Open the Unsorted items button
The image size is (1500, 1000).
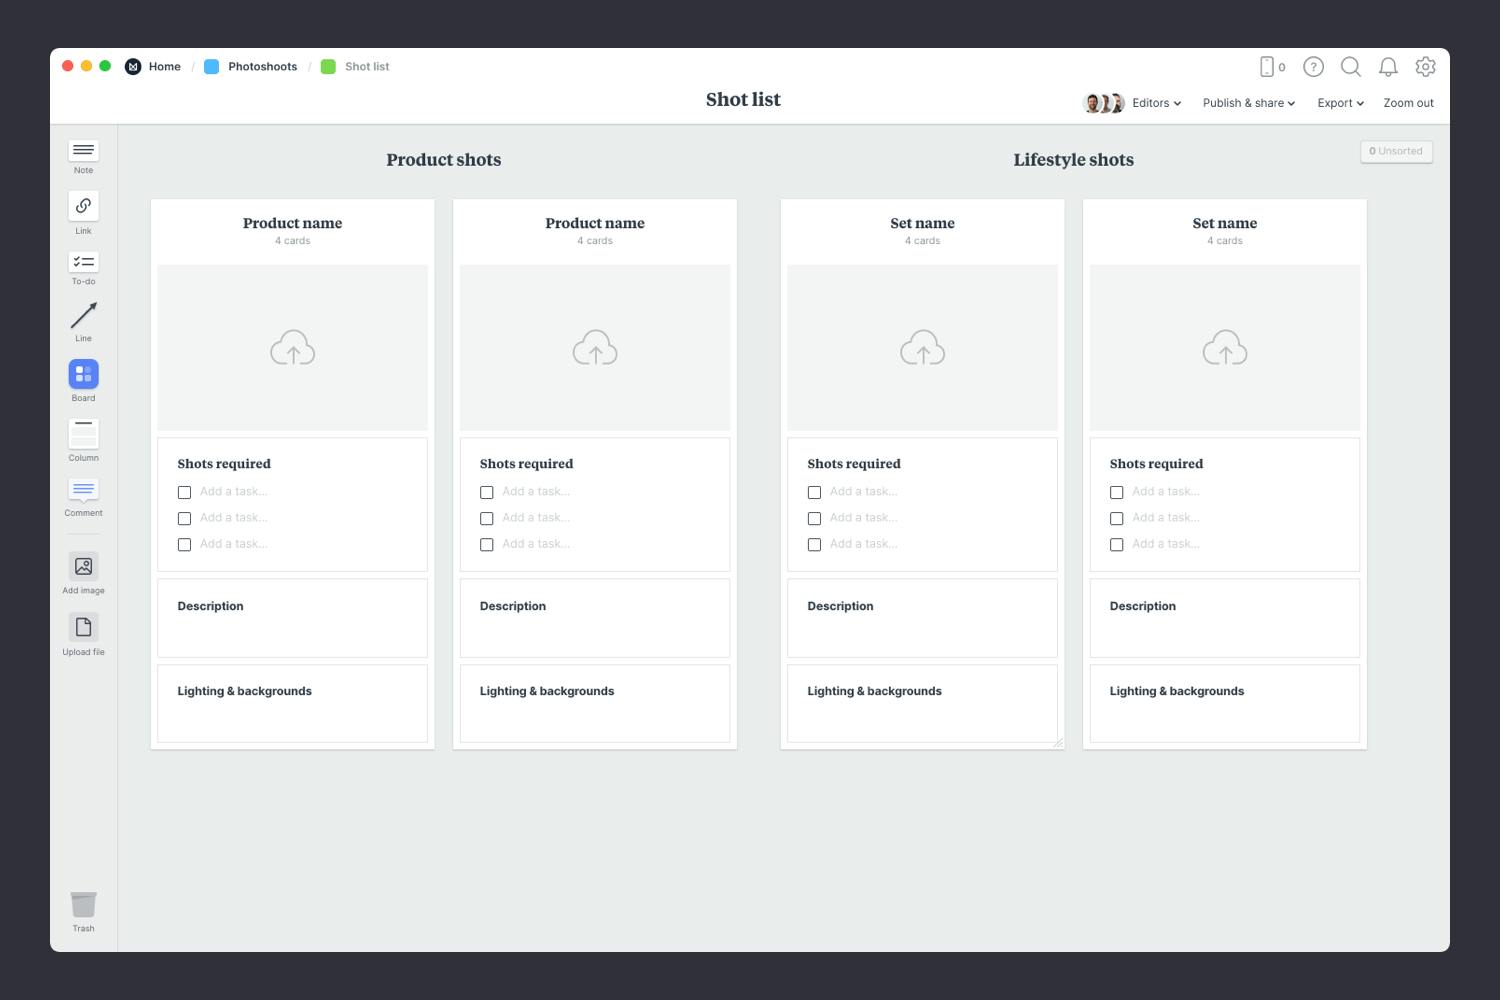pyautogui.click(x=1396, y=151)
